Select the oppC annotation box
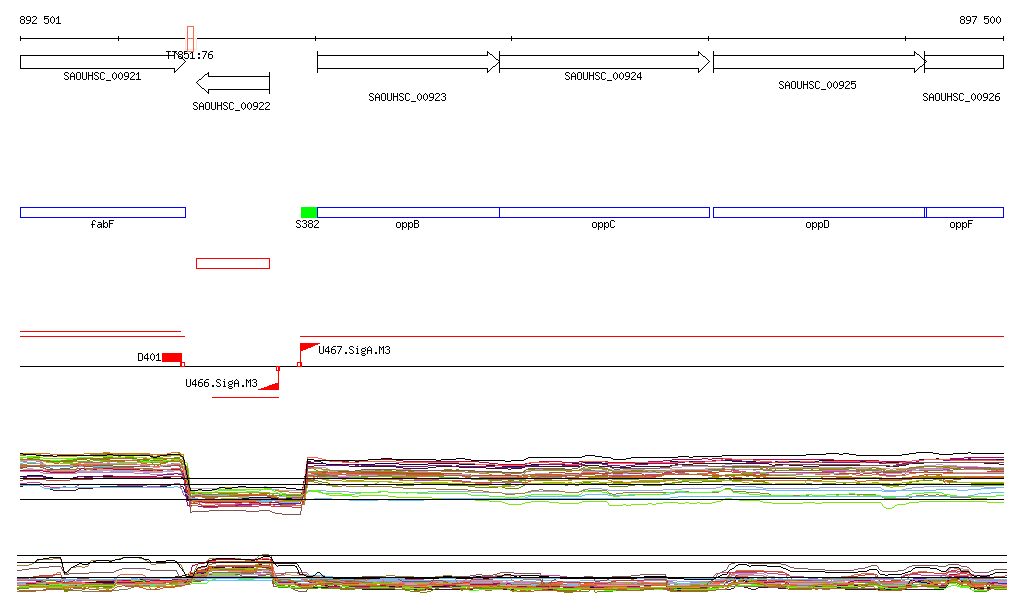The image size is (1024, 611). pyautogui.click(x=604, y=212)
